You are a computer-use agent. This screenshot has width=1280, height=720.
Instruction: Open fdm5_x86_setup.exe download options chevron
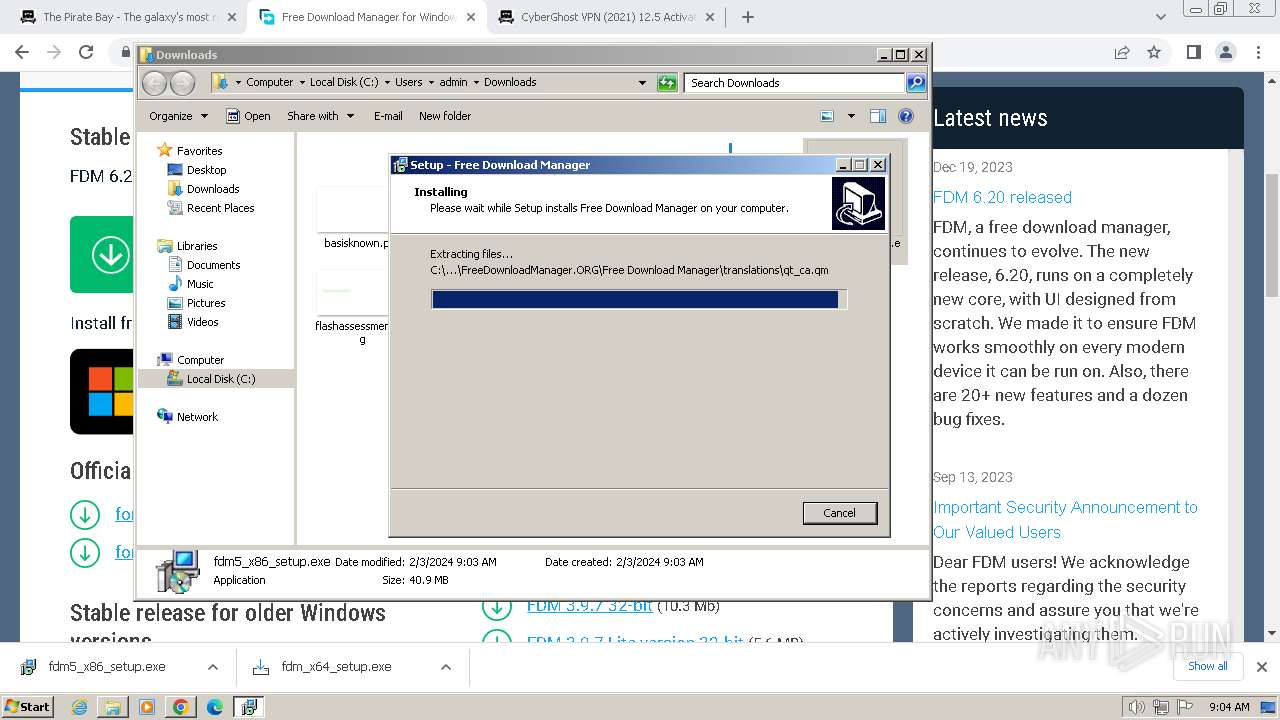[x=212, y=667]
